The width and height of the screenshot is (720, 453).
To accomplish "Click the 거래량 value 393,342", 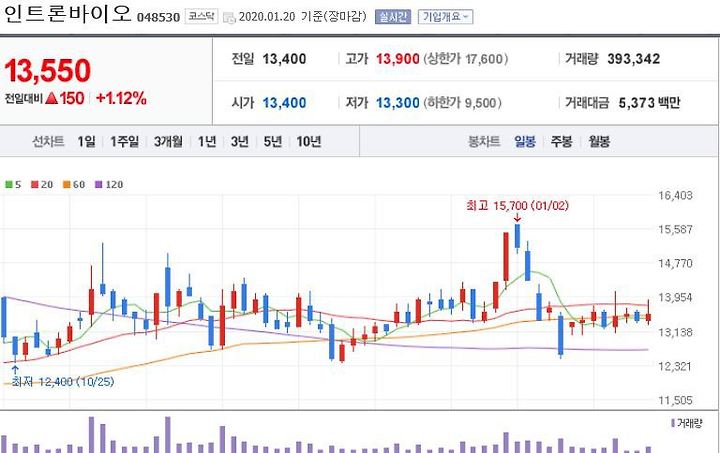I will pos(634,59).
